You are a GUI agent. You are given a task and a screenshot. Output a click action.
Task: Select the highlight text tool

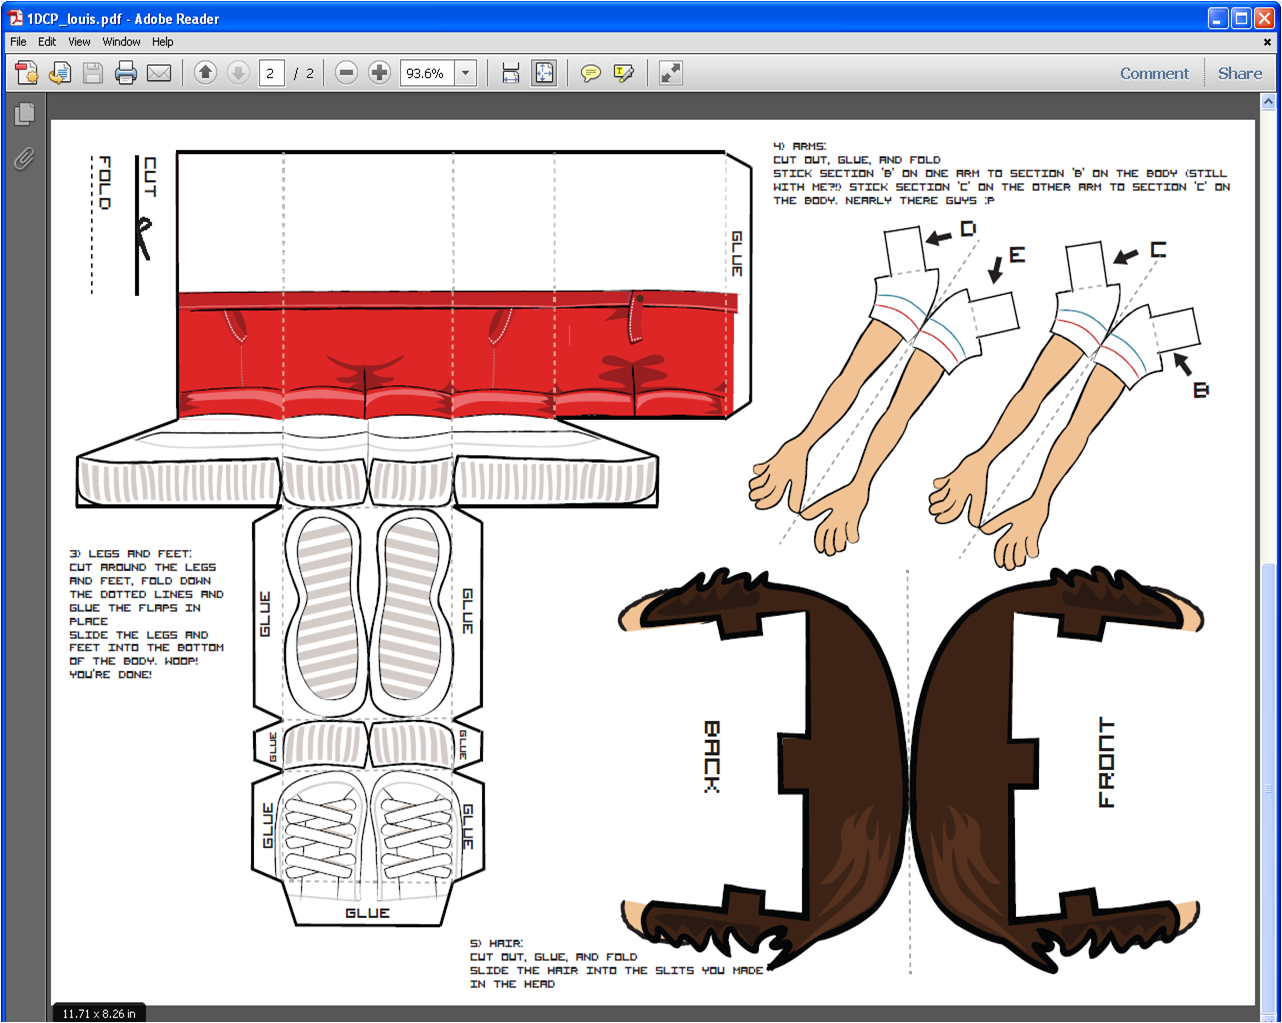(624, 73)
